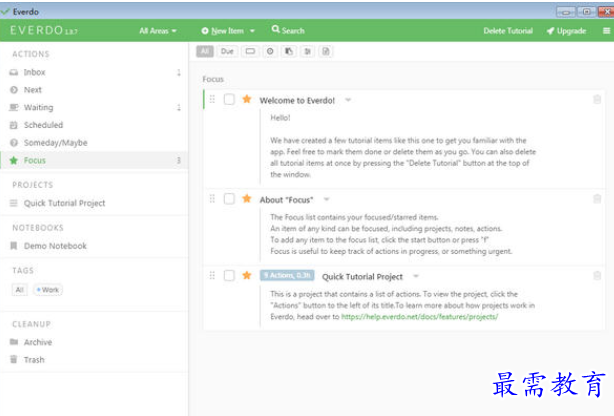Image resolution: width=614 pixels, height=416 pixels.
Task: Toggle the Work tag filter
Action: pos(48,290)
